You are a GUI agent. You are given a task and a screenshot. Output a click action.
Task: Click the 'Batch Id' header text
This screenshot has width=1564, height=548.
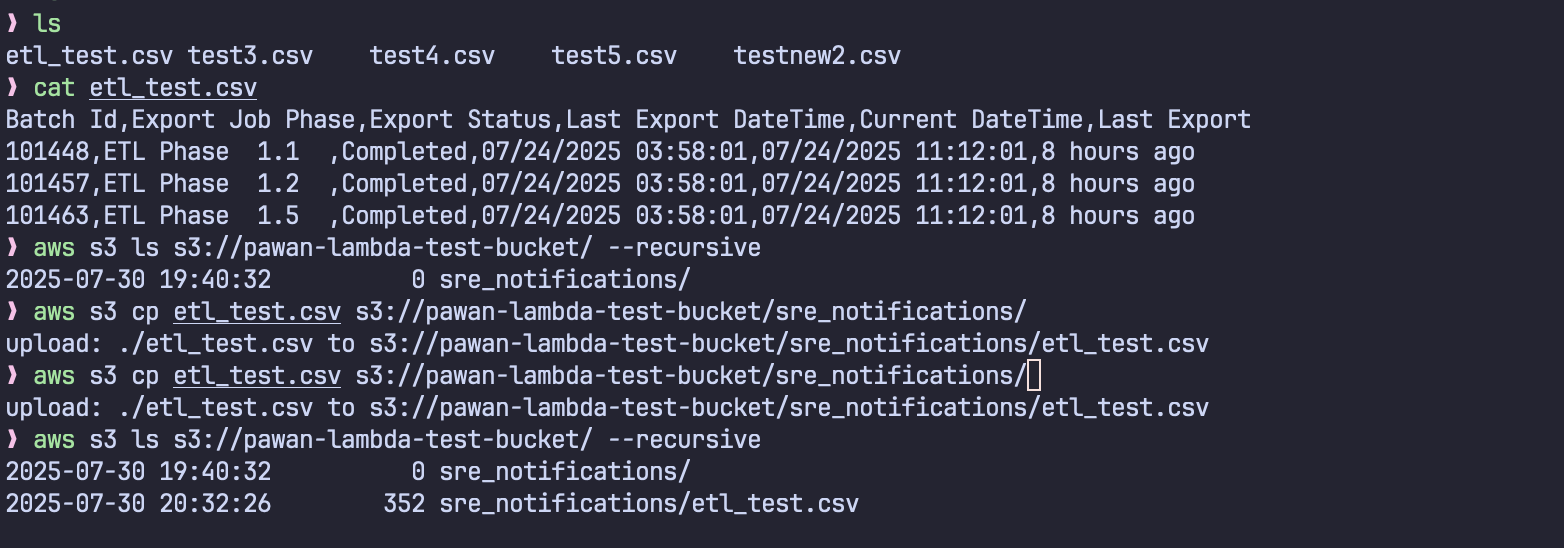61,120
